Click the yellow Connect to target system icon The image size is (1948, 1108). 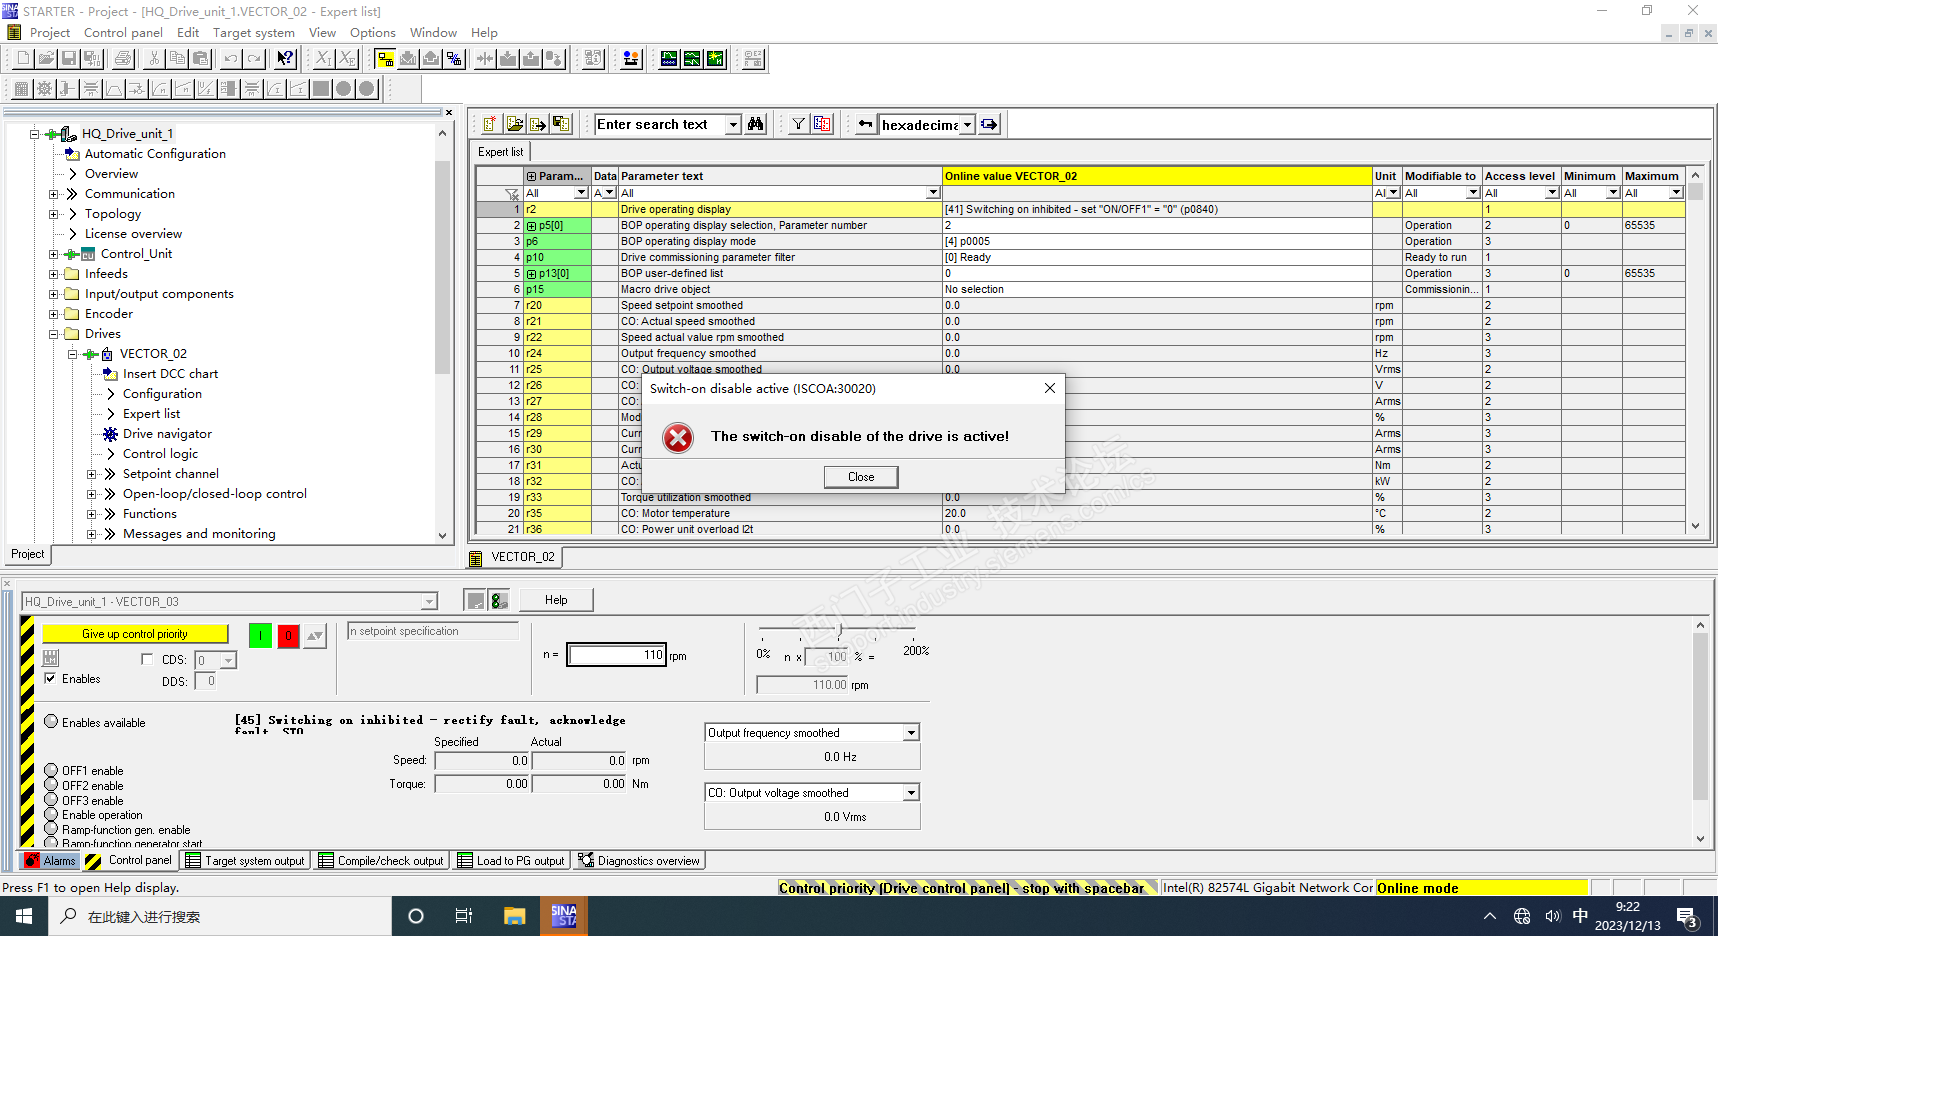385,59
